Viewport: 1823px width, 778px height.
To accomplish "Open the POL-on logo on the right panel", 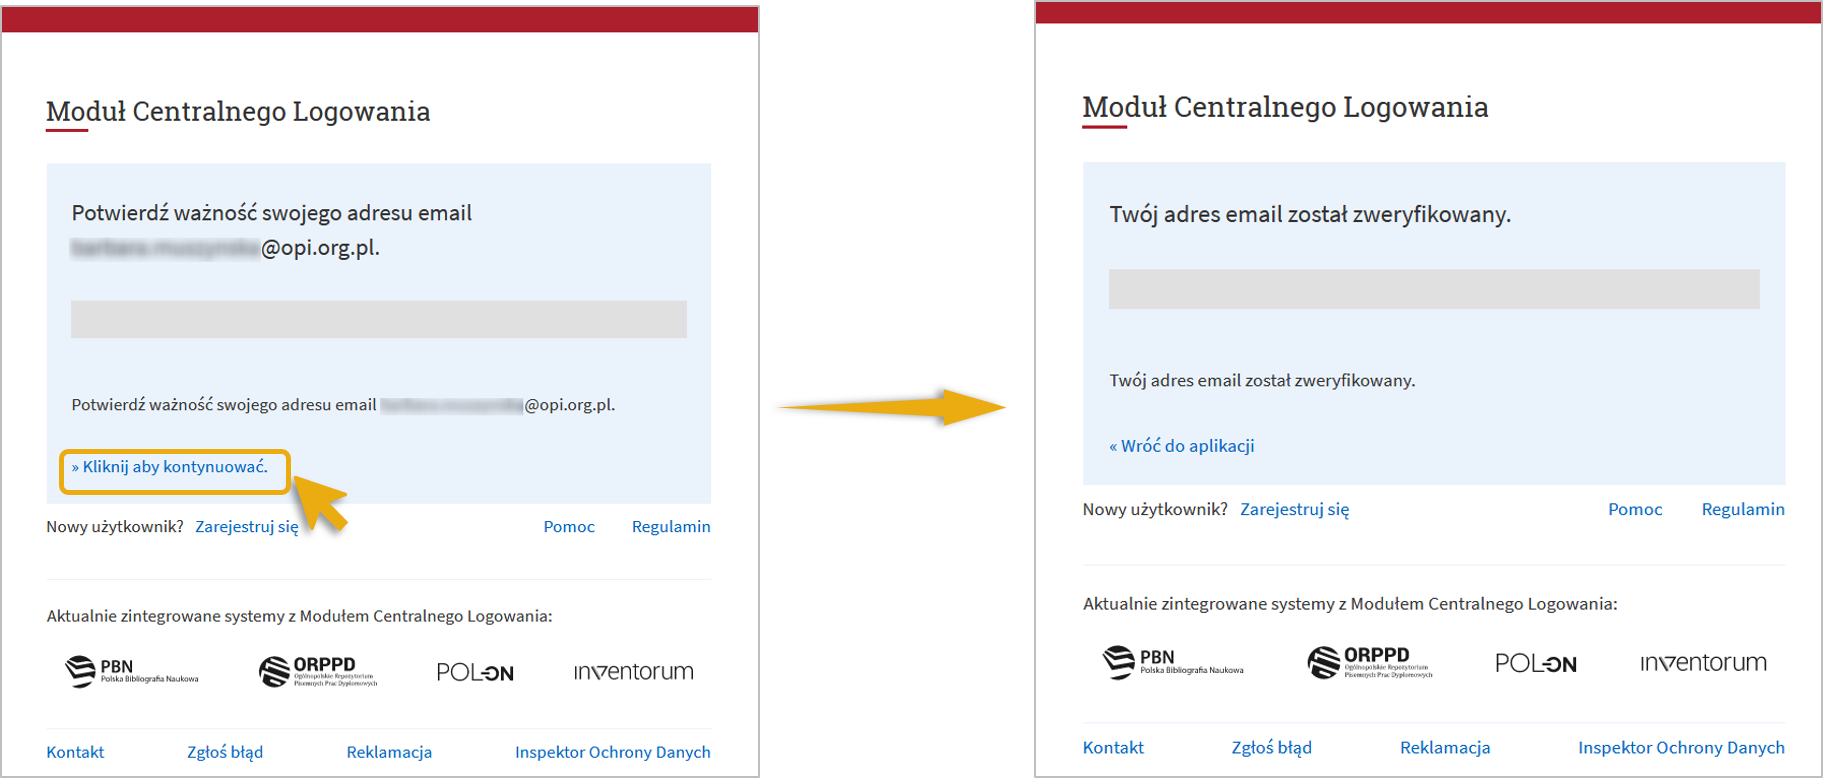I will coord(1535,663).
